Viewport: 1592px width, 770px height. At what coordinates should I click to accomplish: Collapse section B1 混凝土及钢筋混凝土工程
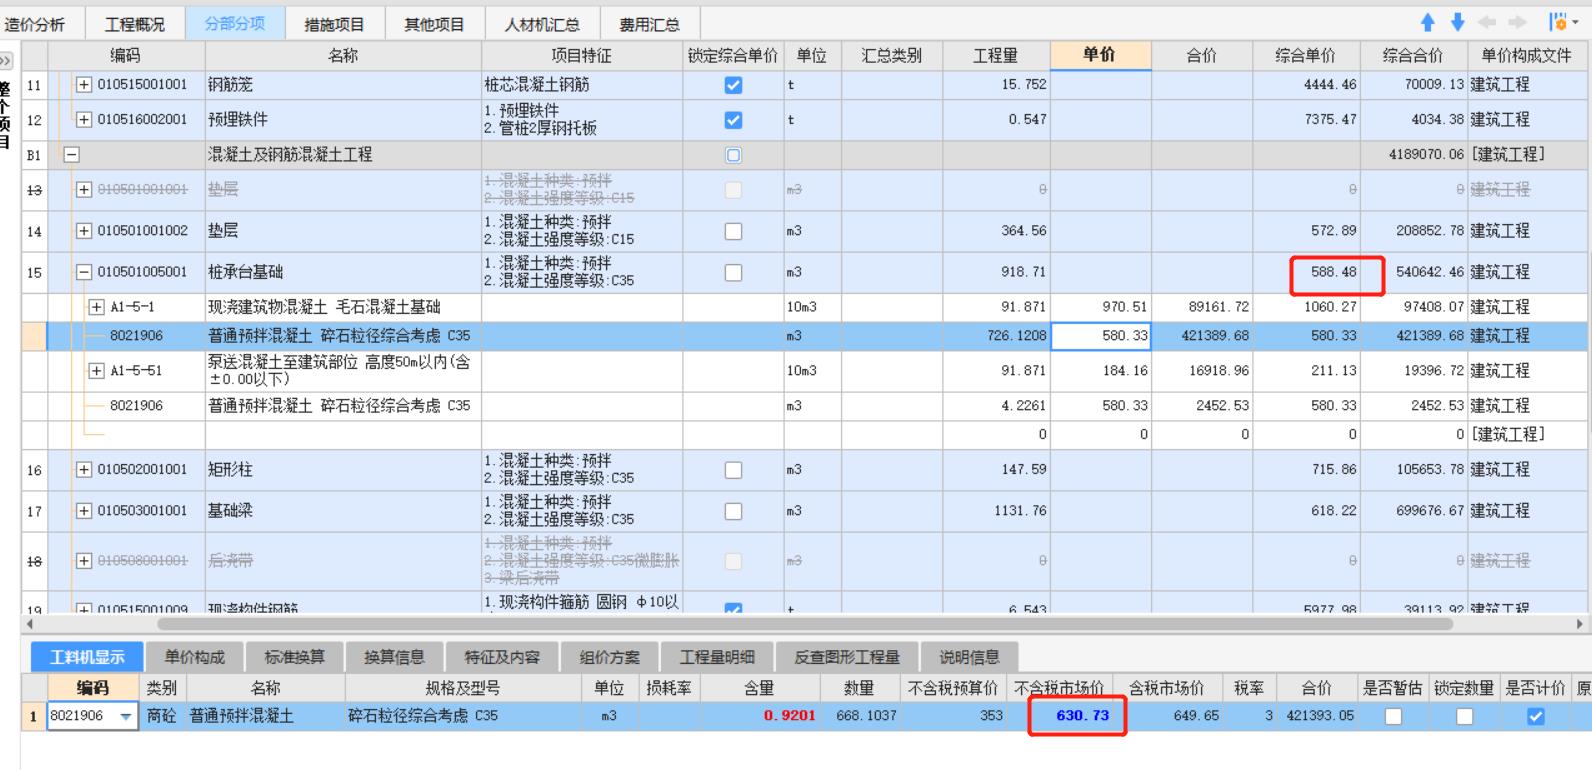71,155
